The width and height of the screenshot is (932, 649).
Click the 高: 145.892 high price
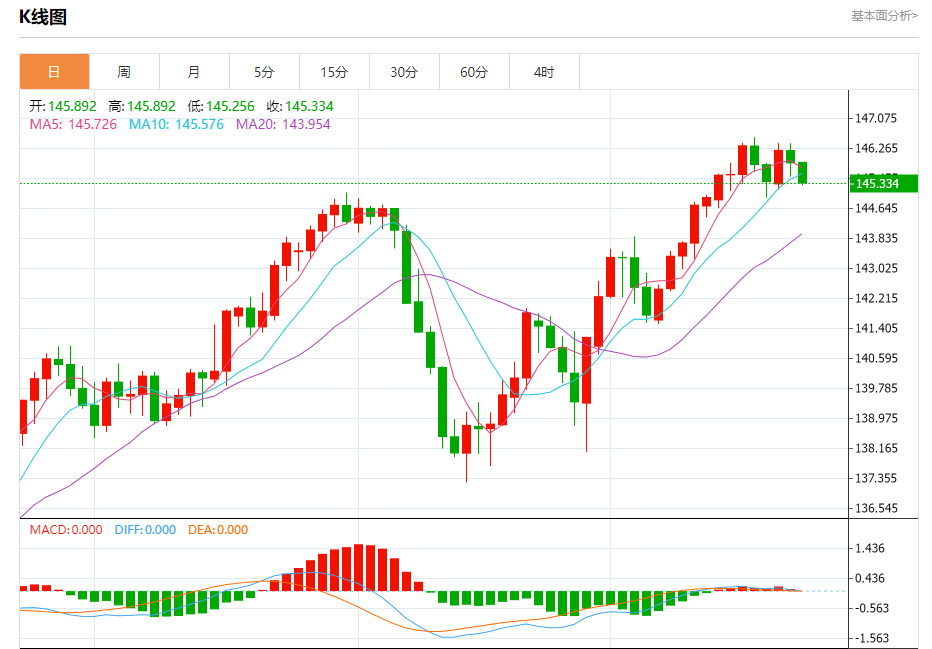142,106
